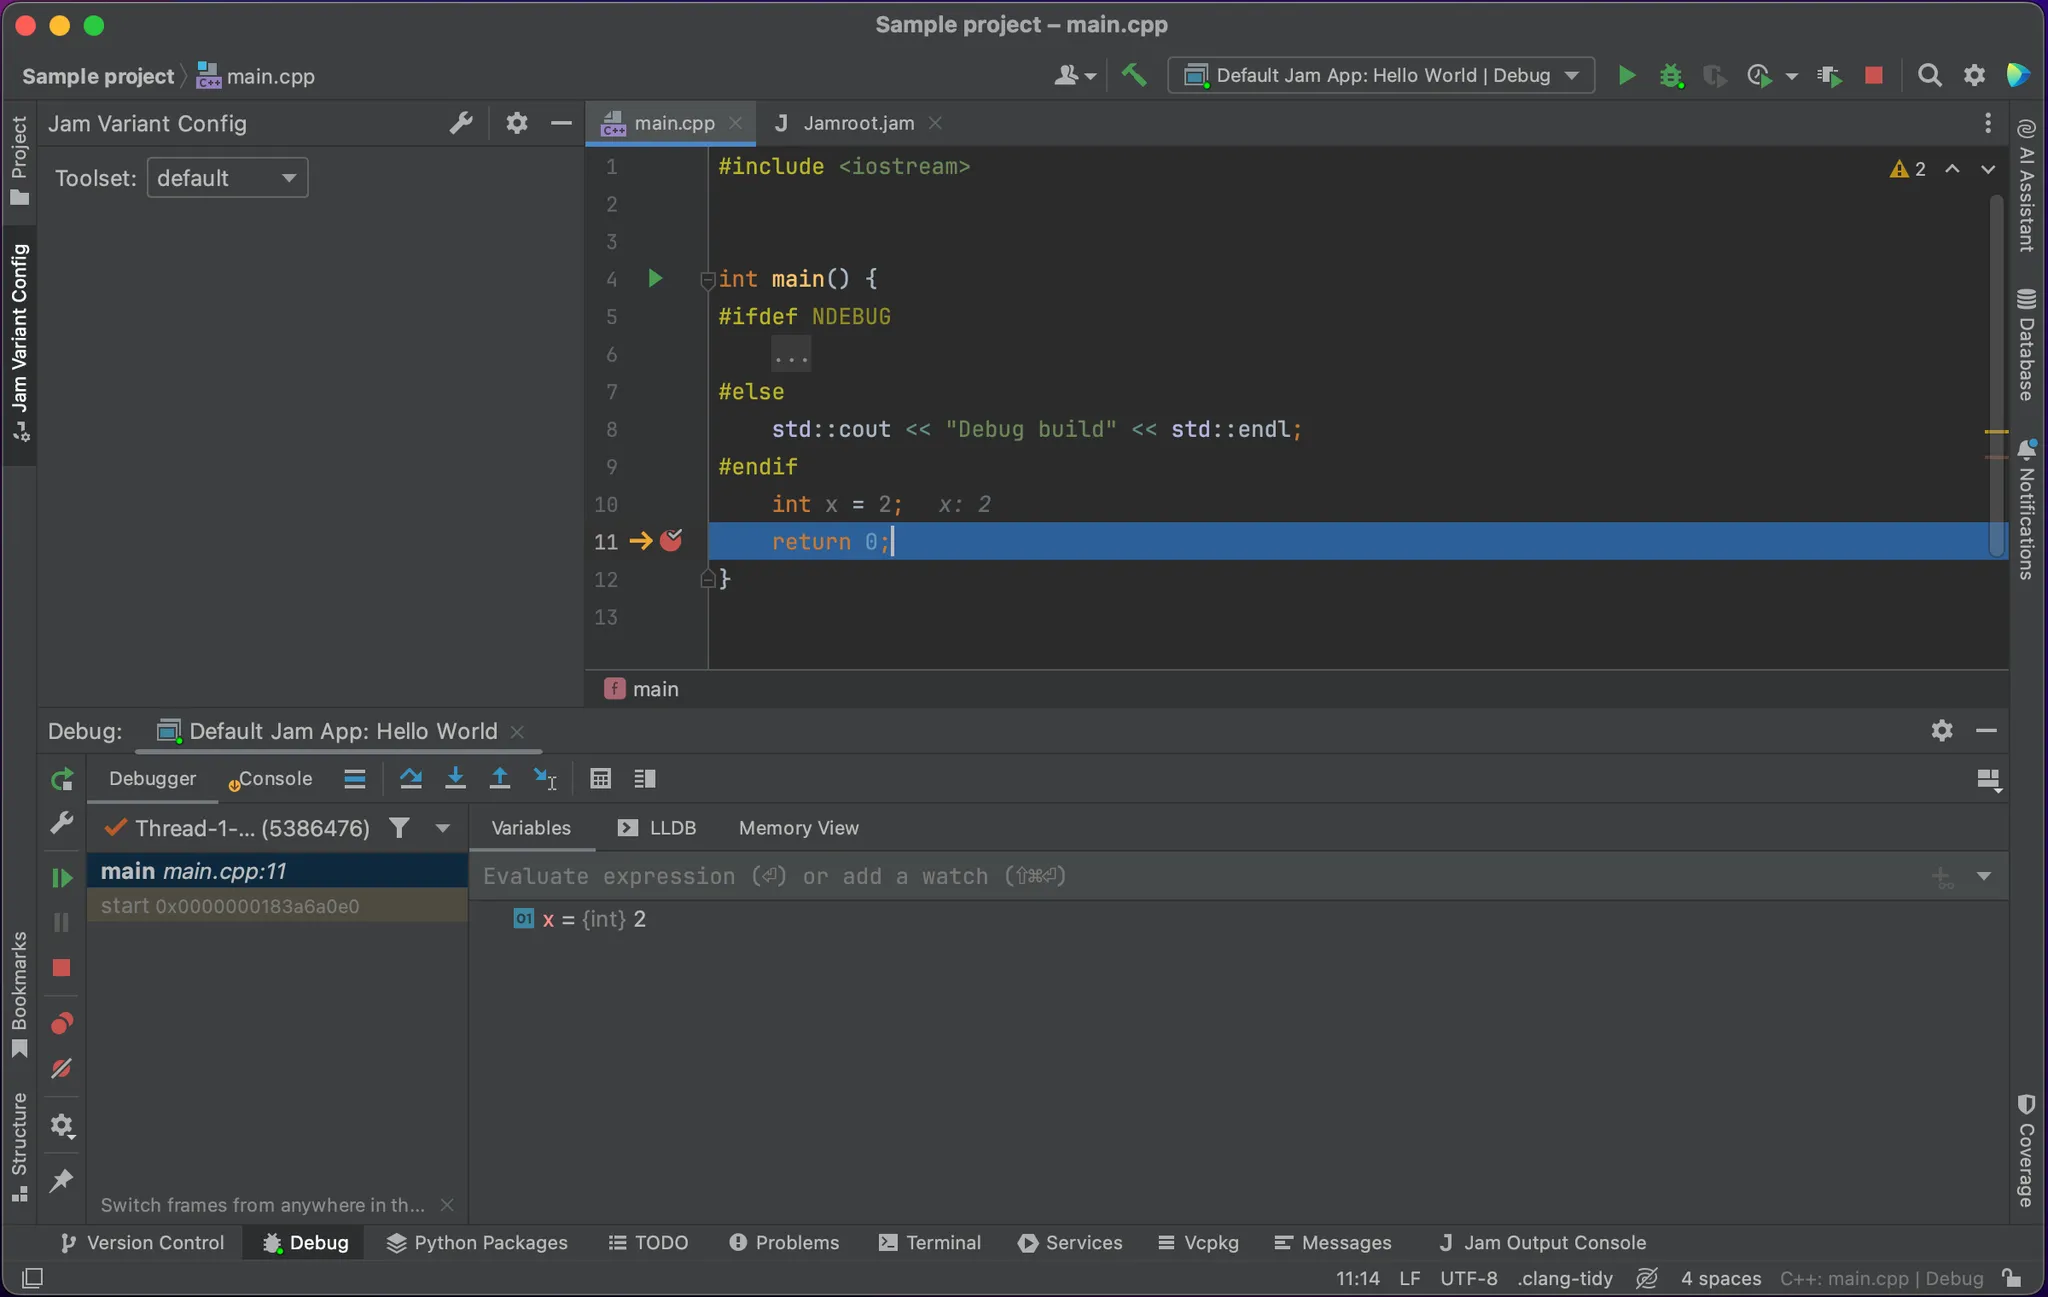The image size is (2048, 1297).
Task: Click Run with Coverage icon
Action: (x=1715, y=75)
